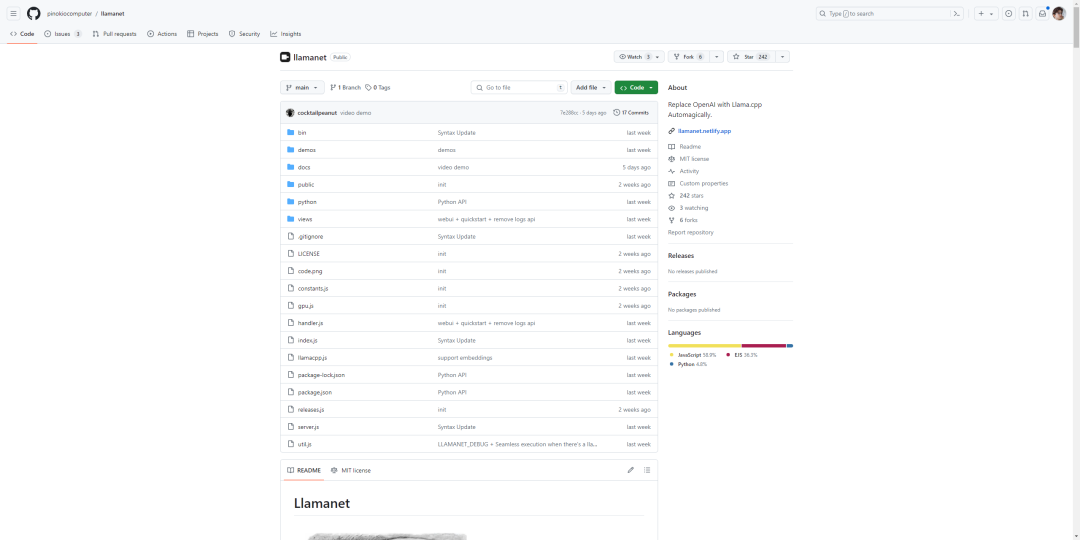1080x540 pixels.
Task: Expand the Star lists dropdown arrow
Action: tap(782, 57)
